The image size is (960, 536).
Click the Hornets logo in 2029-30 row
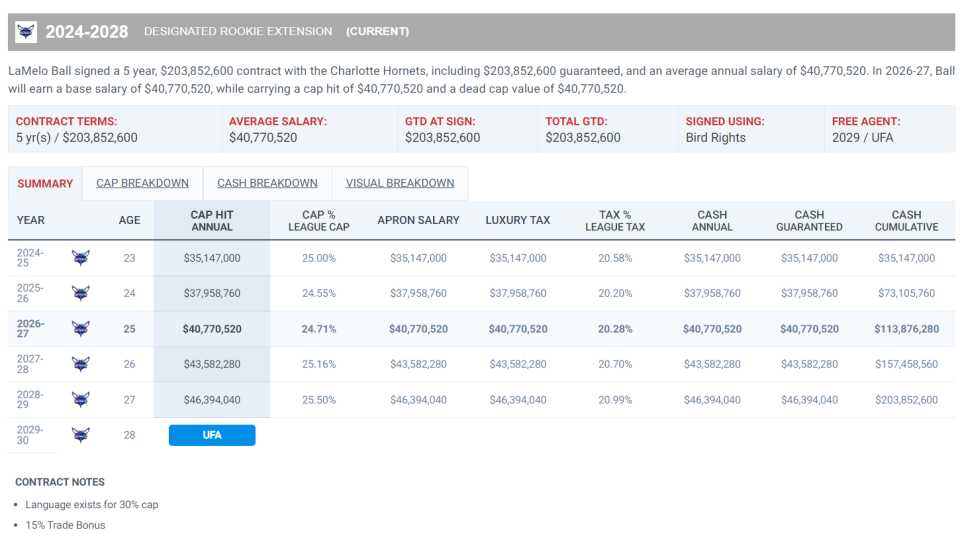(80, 435)
